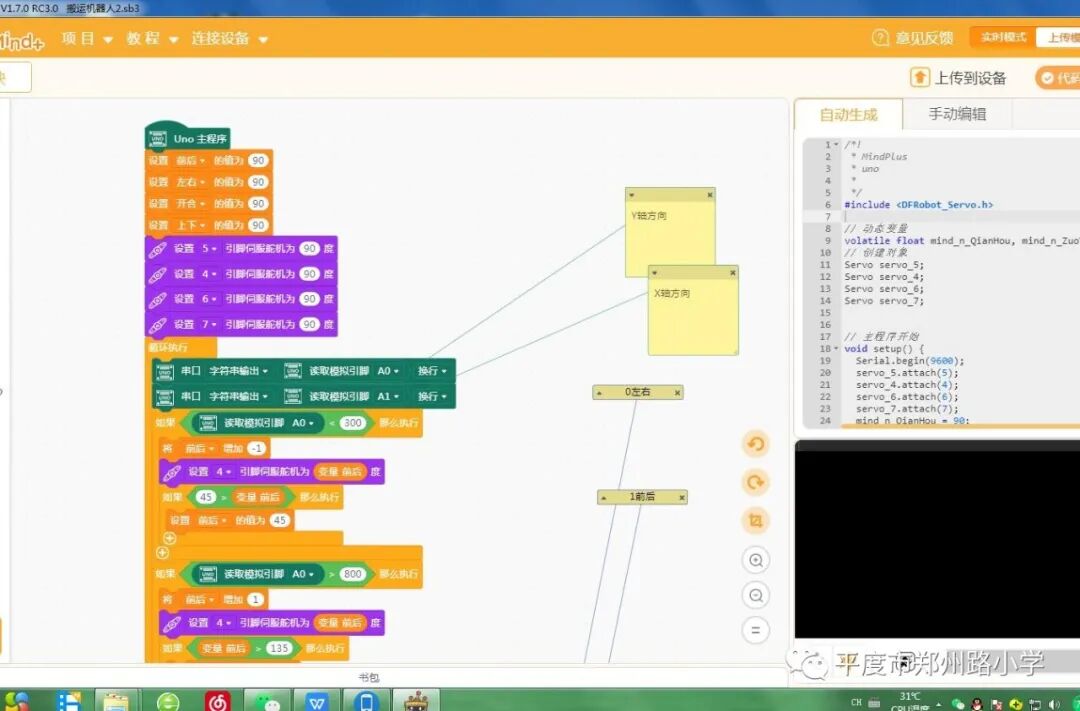Click the value 90 in pin 7 servo block

tap(310, 324)
